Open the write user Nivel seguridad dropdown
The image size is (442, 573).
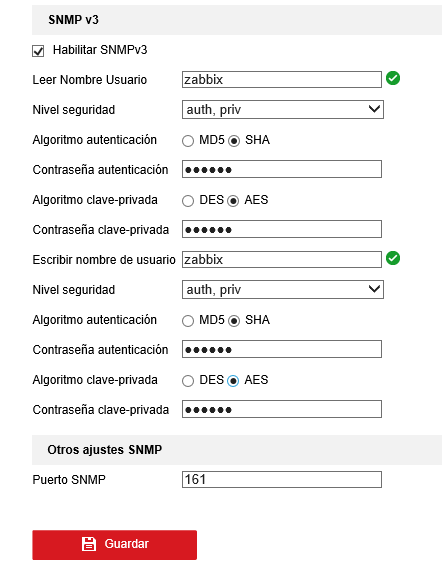point(283,290)
